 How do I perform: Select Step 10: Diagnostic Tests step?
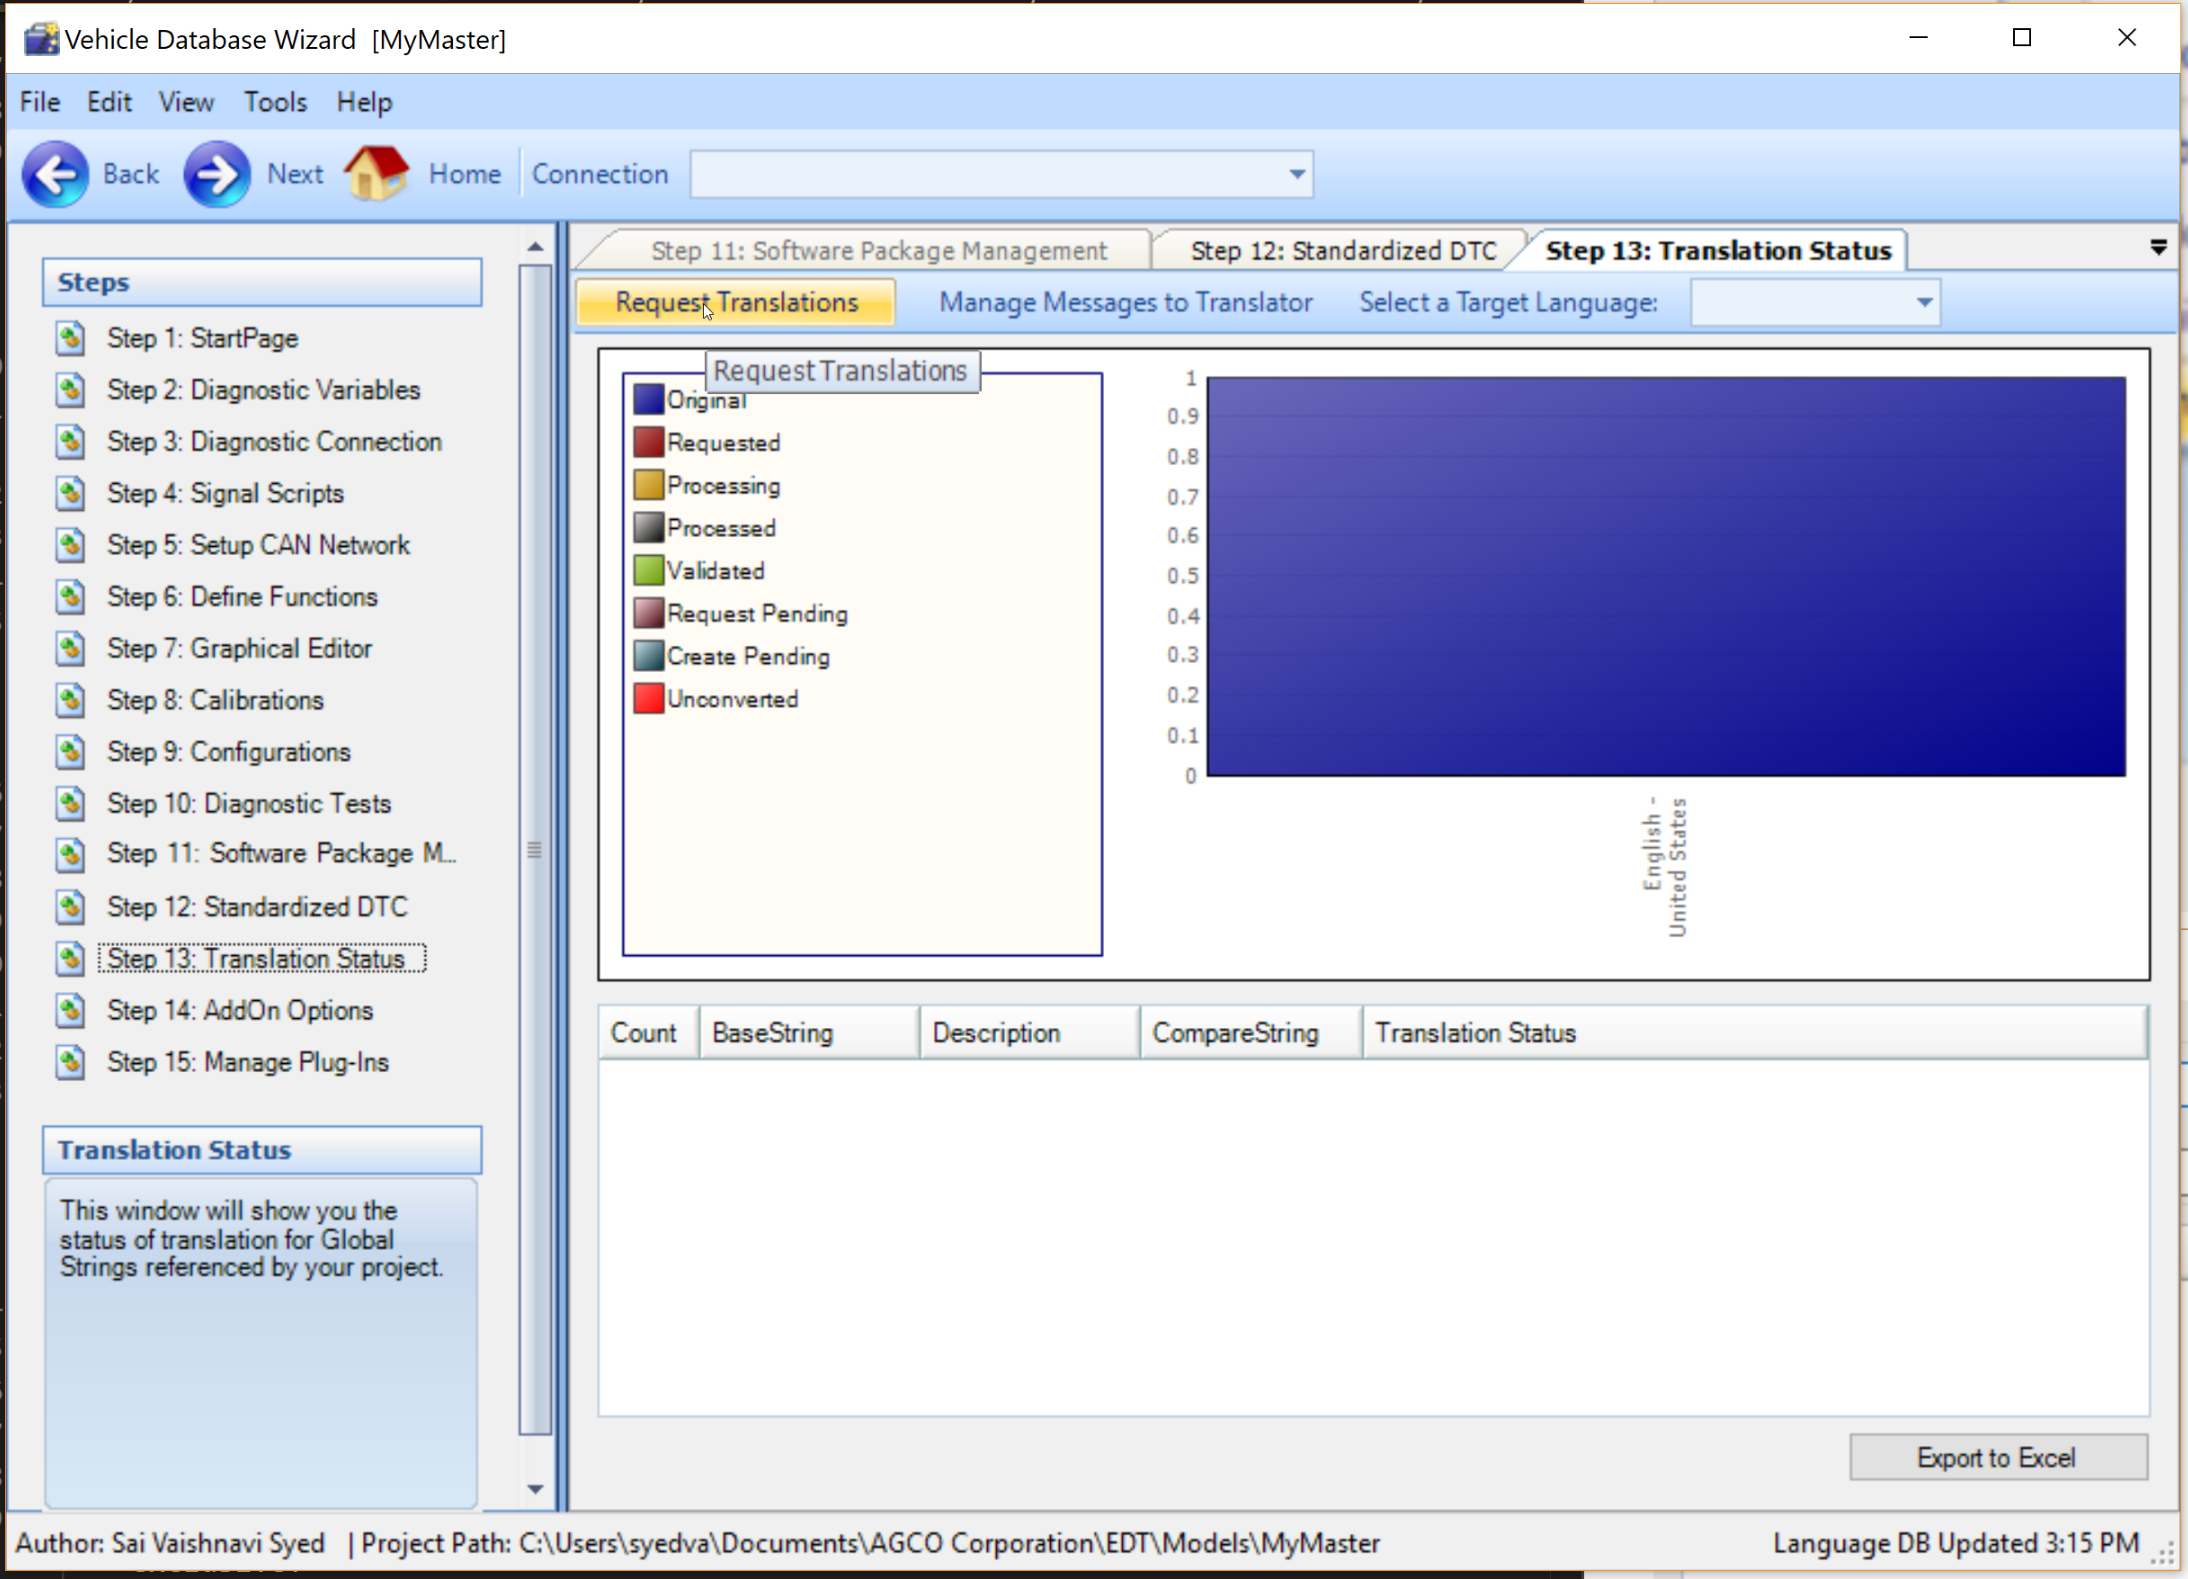point(249,803)
